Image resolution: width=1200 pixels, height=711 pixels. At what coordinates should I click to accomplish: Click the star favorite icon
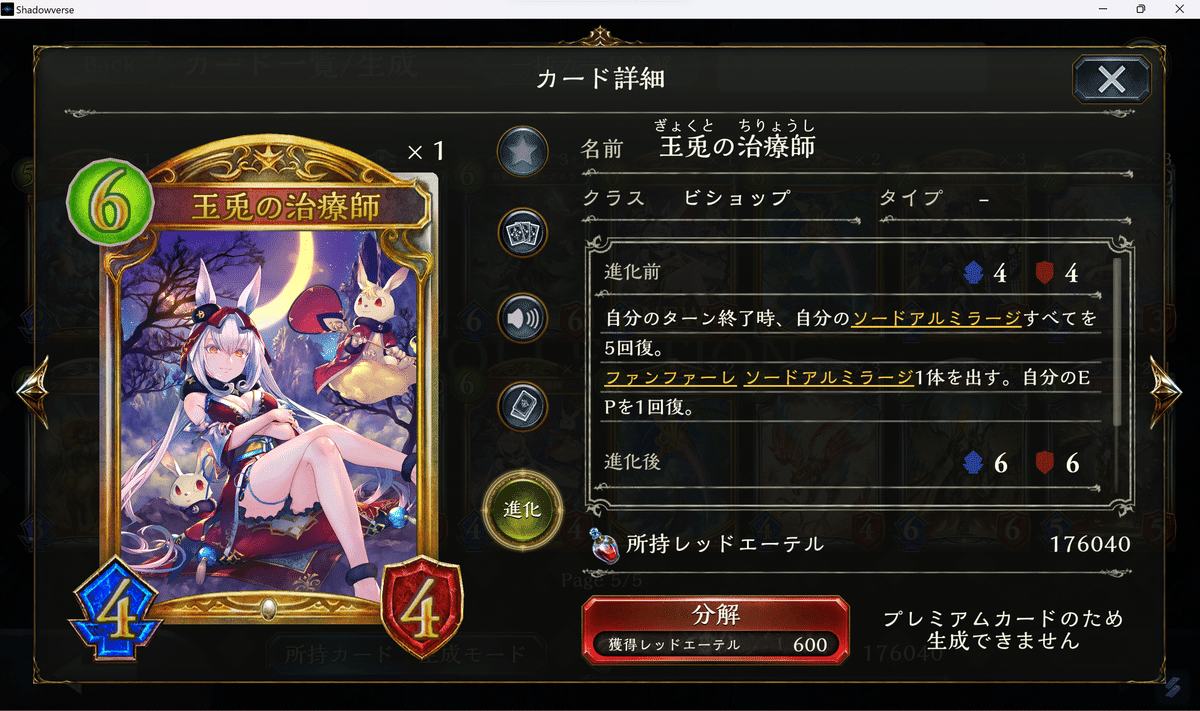point(523,151)
